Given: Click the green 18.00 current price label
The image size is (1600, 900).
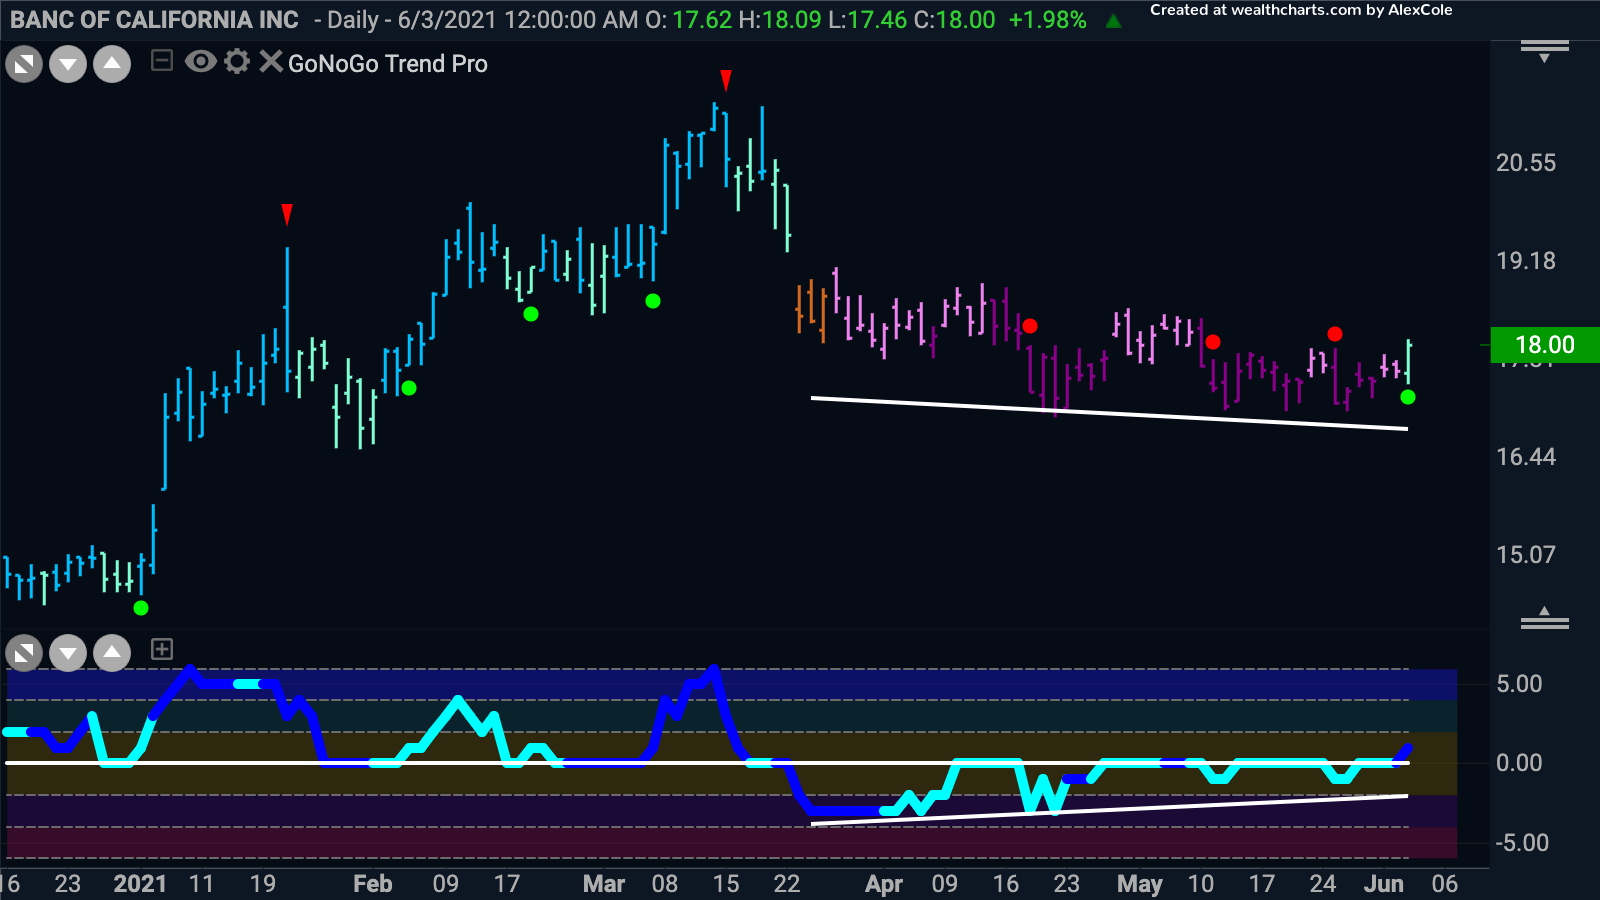Looking at the screenshot, I should click(1545, 345).
